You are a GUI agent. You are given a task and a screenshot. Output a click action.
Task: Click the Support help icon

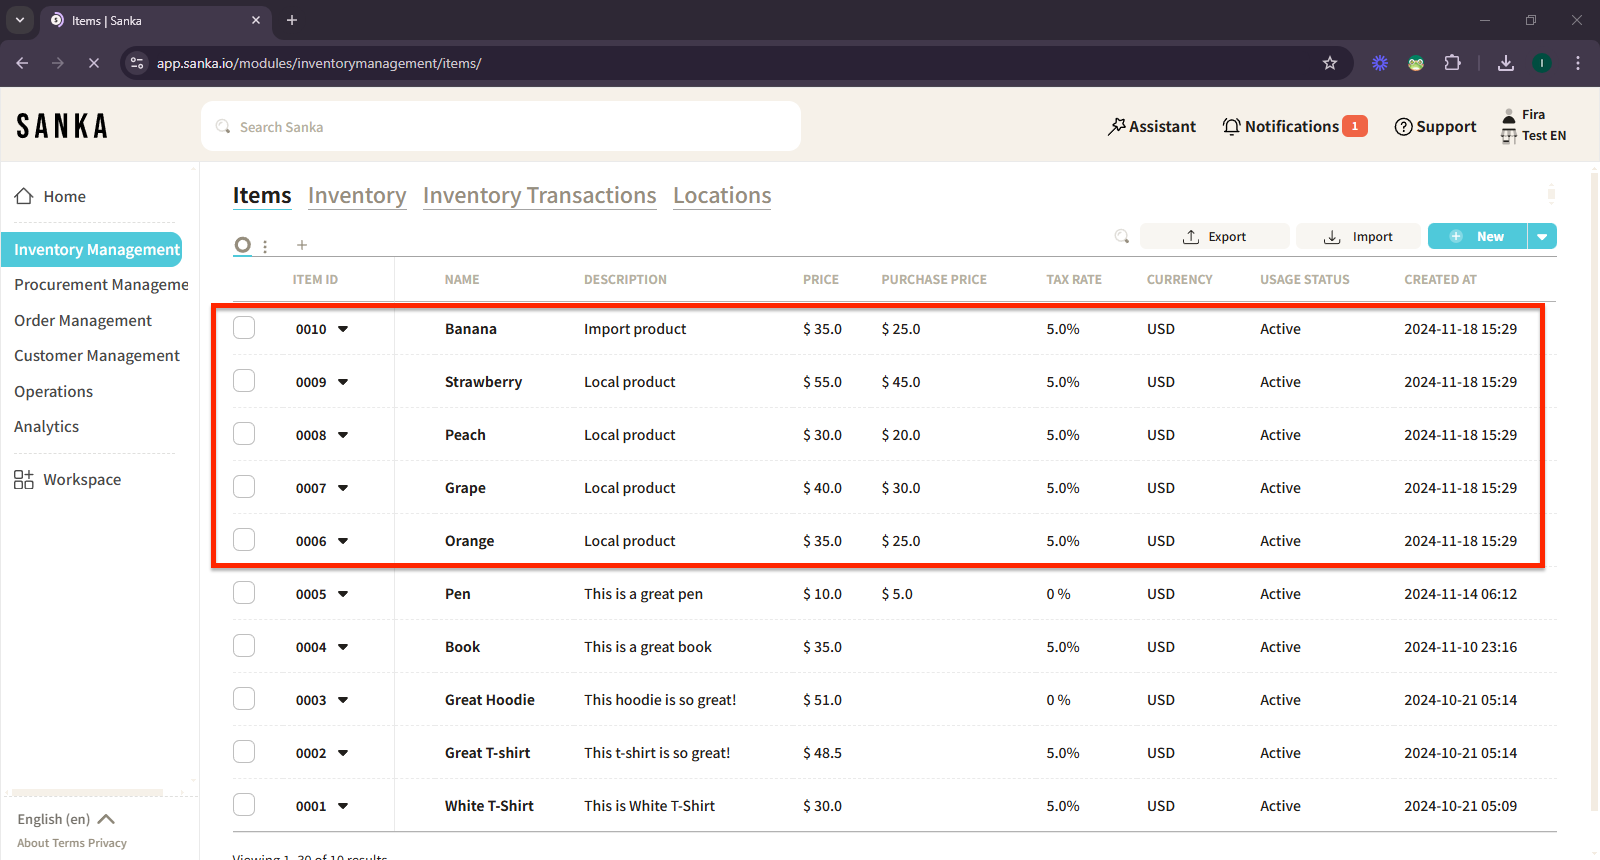click(x=1403, y=127)
